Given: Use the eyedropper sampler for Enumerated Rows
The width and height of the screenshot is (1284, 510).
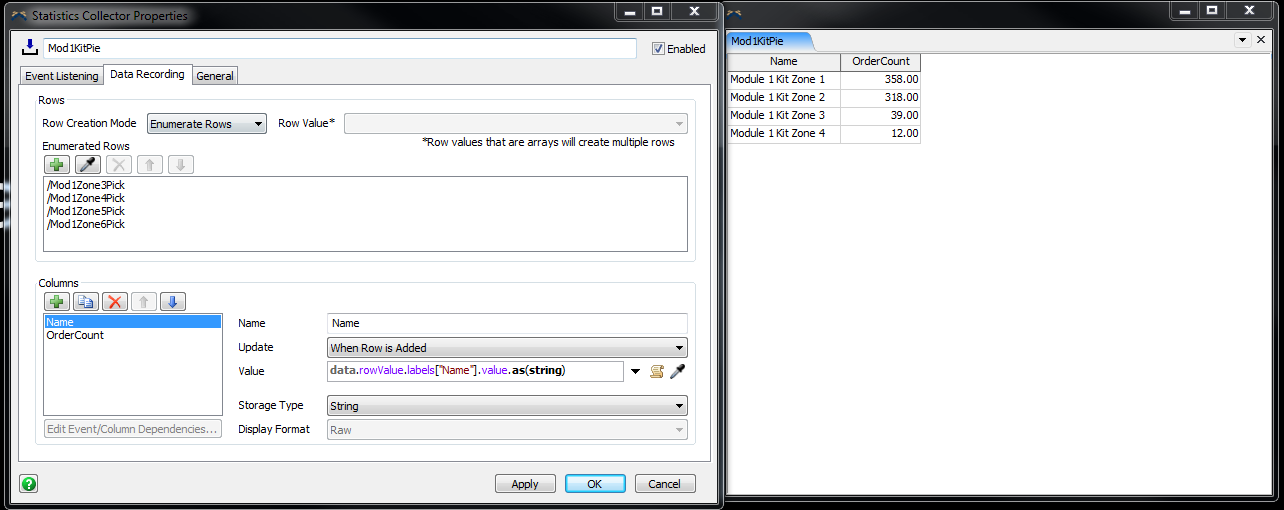Looking at the screenshot, I should 88,165.
